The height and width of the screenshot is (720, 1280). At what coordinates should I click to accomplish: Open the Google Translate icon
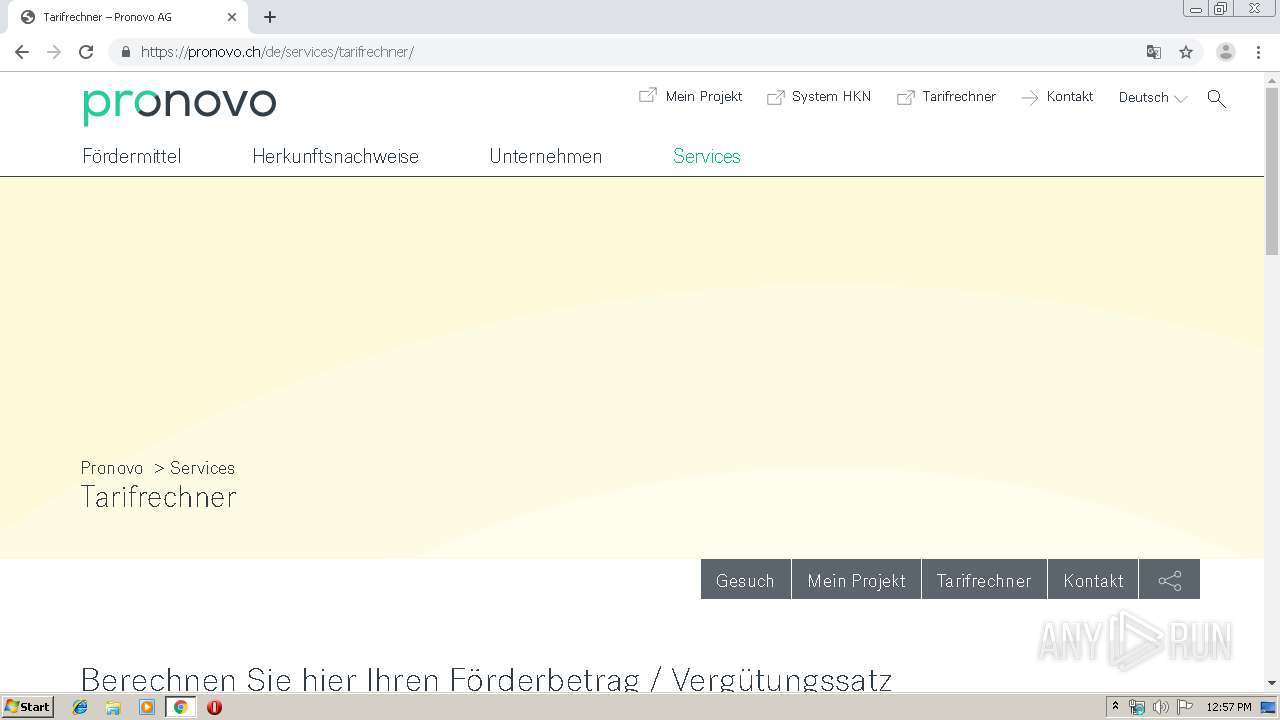click(x=1154, y=52)
